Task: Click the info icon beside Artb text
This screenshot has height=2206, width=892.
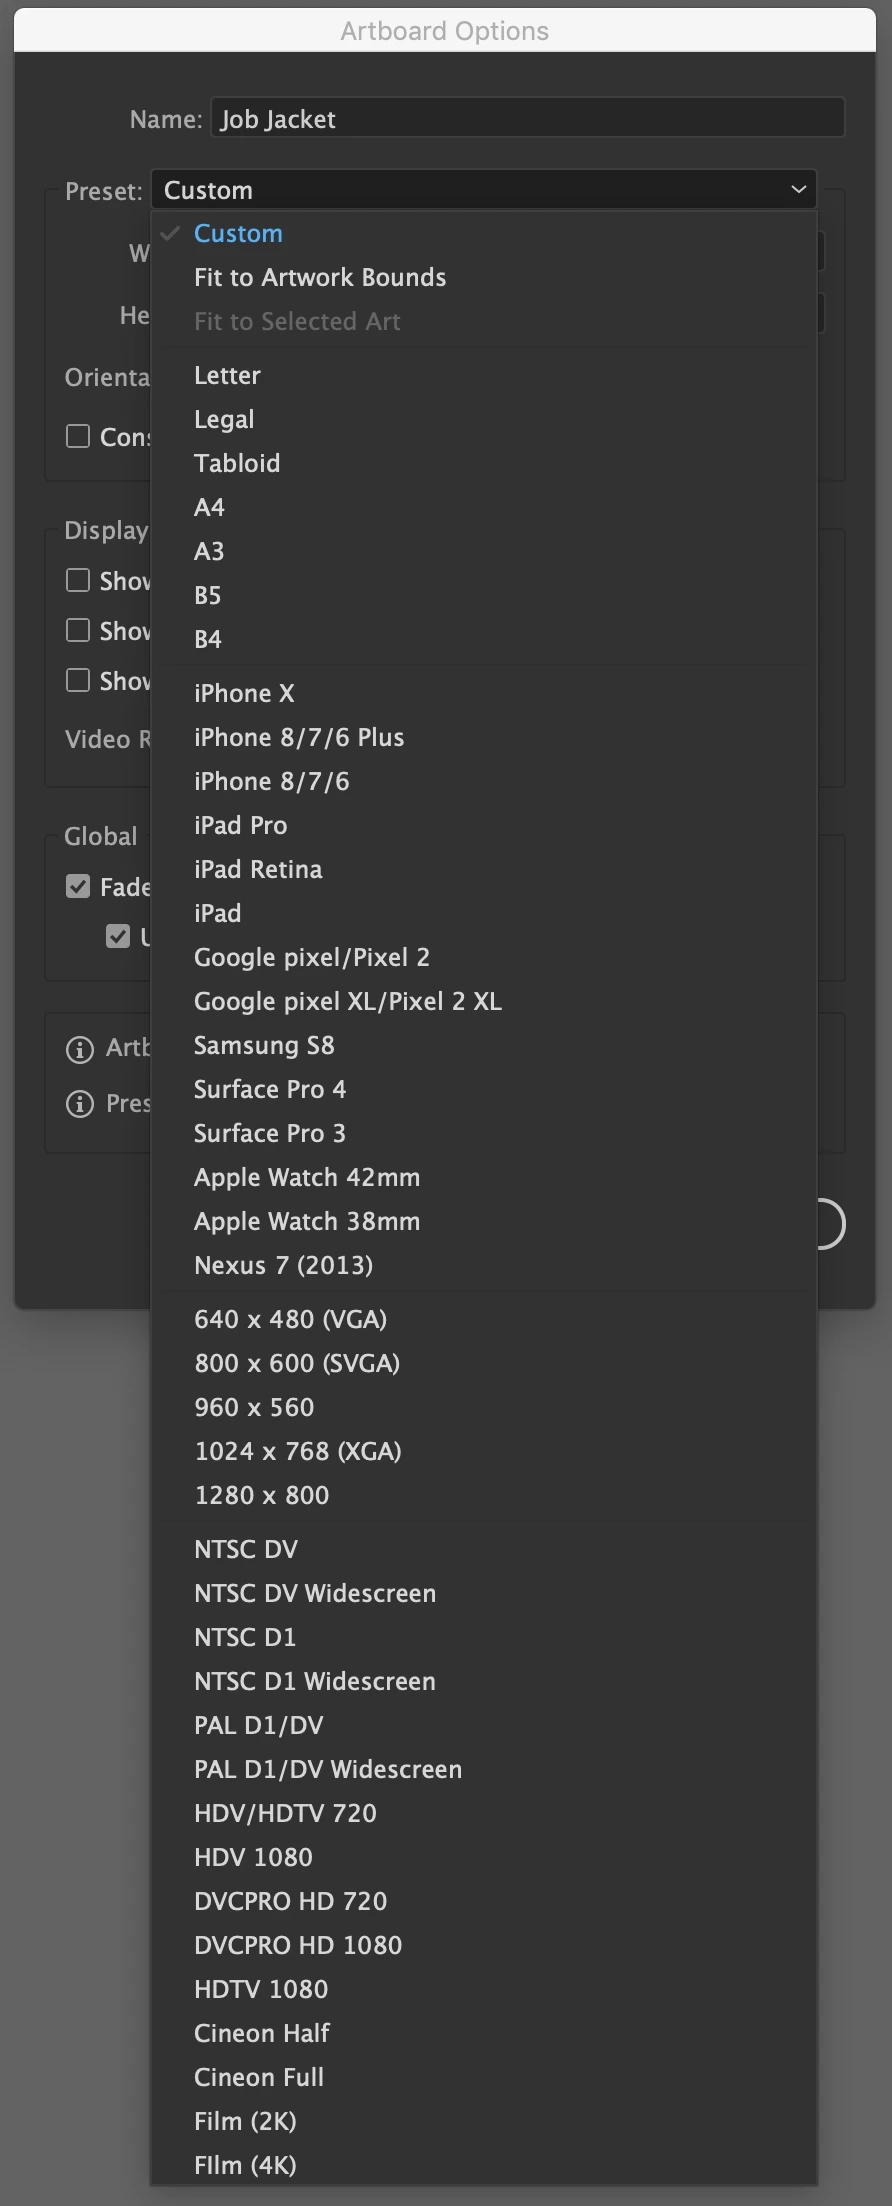Action: tap(79, 1049)
